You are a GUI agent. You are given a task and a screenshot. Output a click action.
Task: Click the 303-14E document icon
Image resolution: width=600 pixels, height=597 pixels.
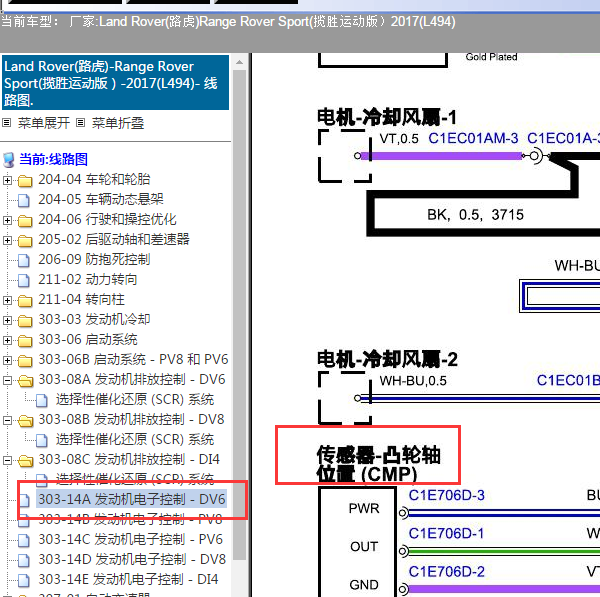[x=24, y=580]
